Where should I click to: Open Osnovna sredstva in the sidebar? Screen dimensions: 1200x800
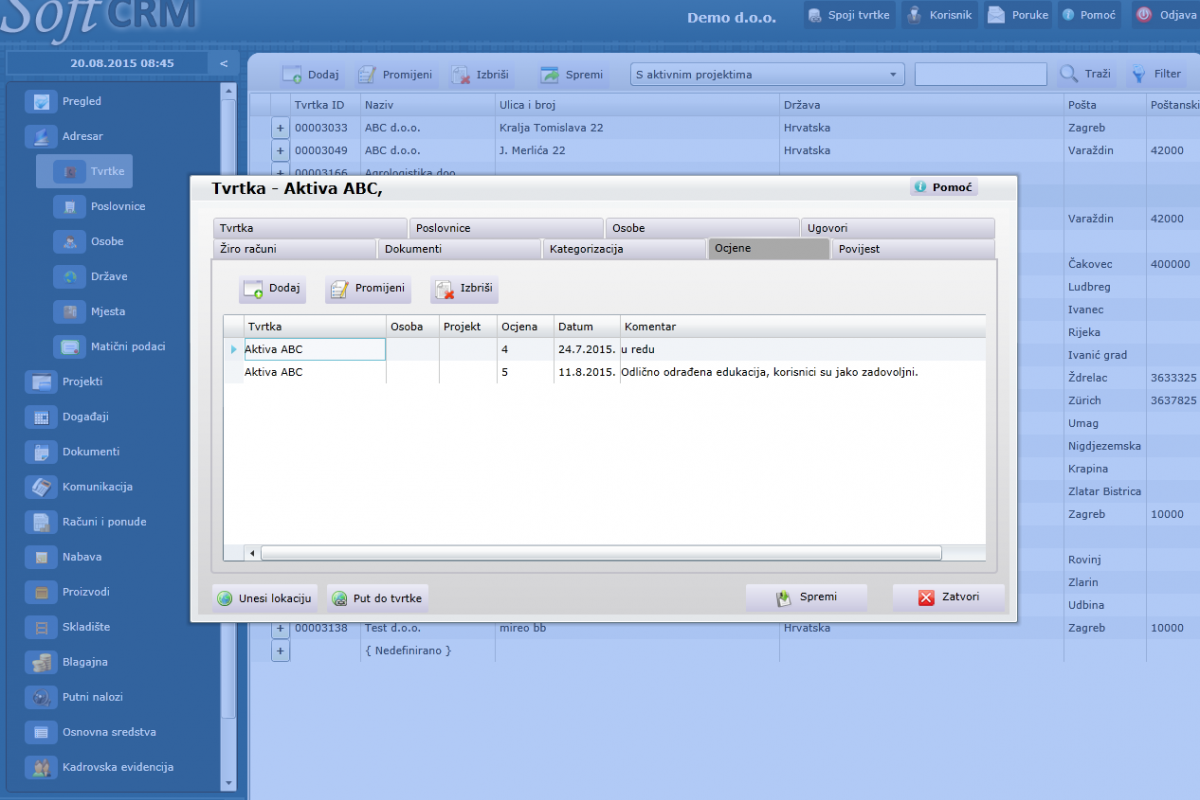pyautogui.click(x=92, y=732)
